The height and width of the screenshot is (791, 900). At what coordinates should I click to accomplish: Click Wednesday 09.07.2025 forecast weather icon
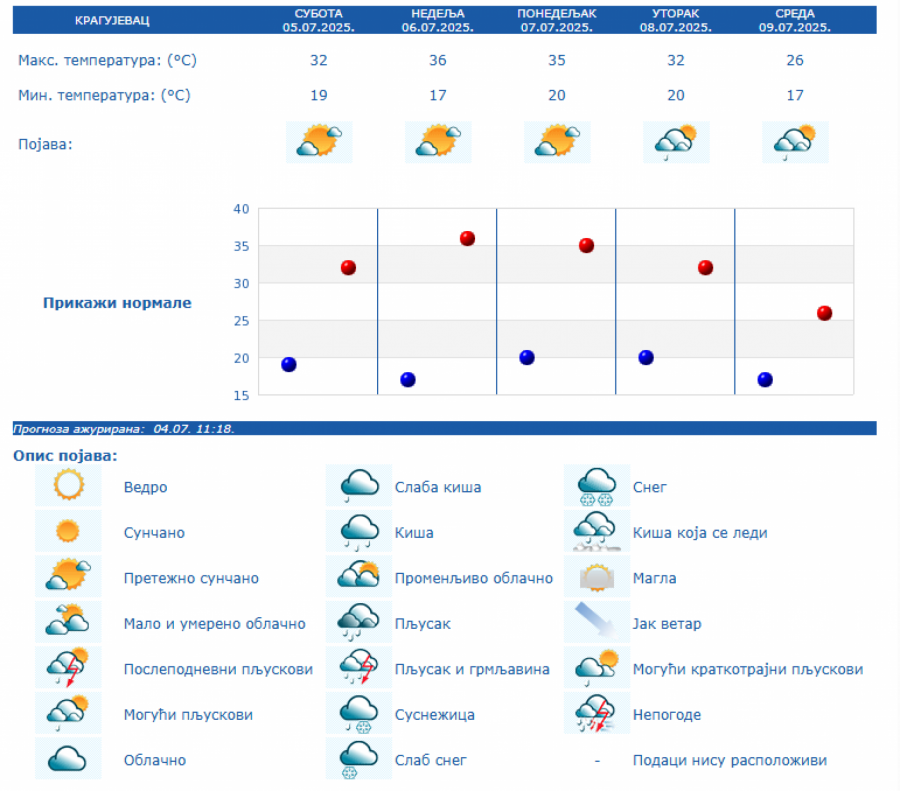point(795,141)
